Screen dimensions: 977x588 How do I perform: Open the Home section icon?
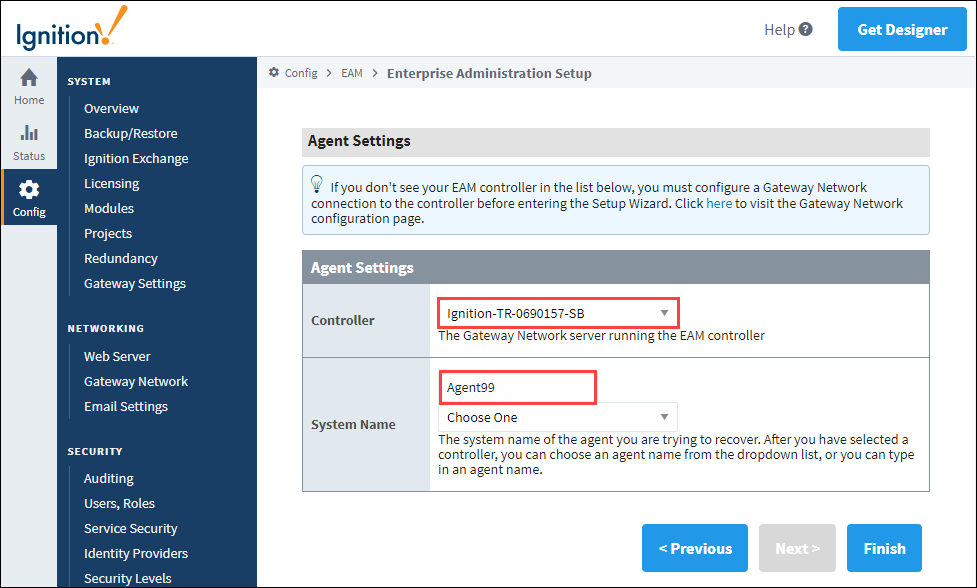point(29,78)
